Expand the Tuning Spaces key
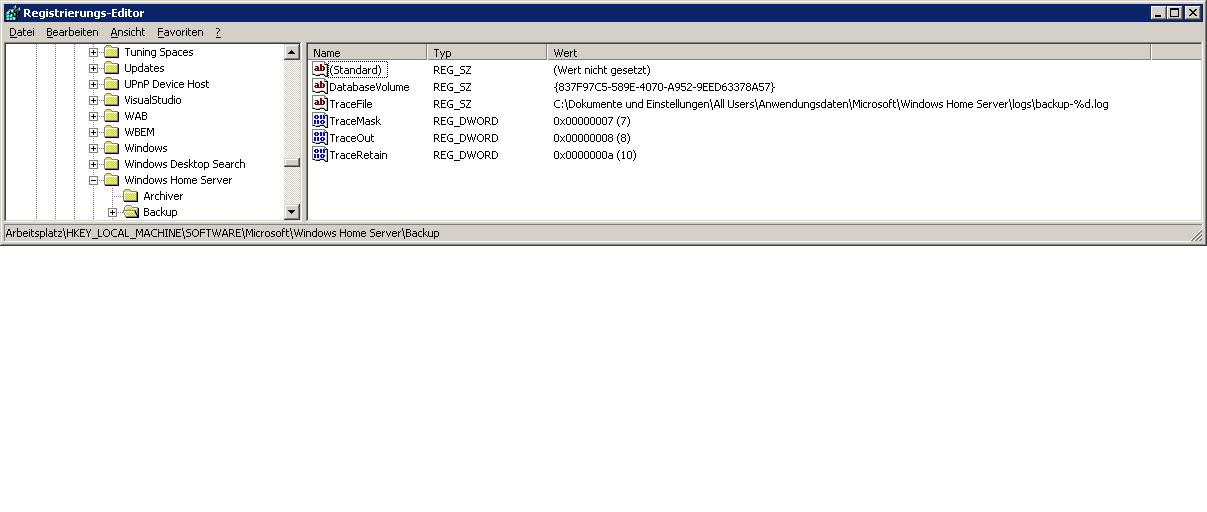Screen dimensions: 1207x512 [x=94, y=52]
